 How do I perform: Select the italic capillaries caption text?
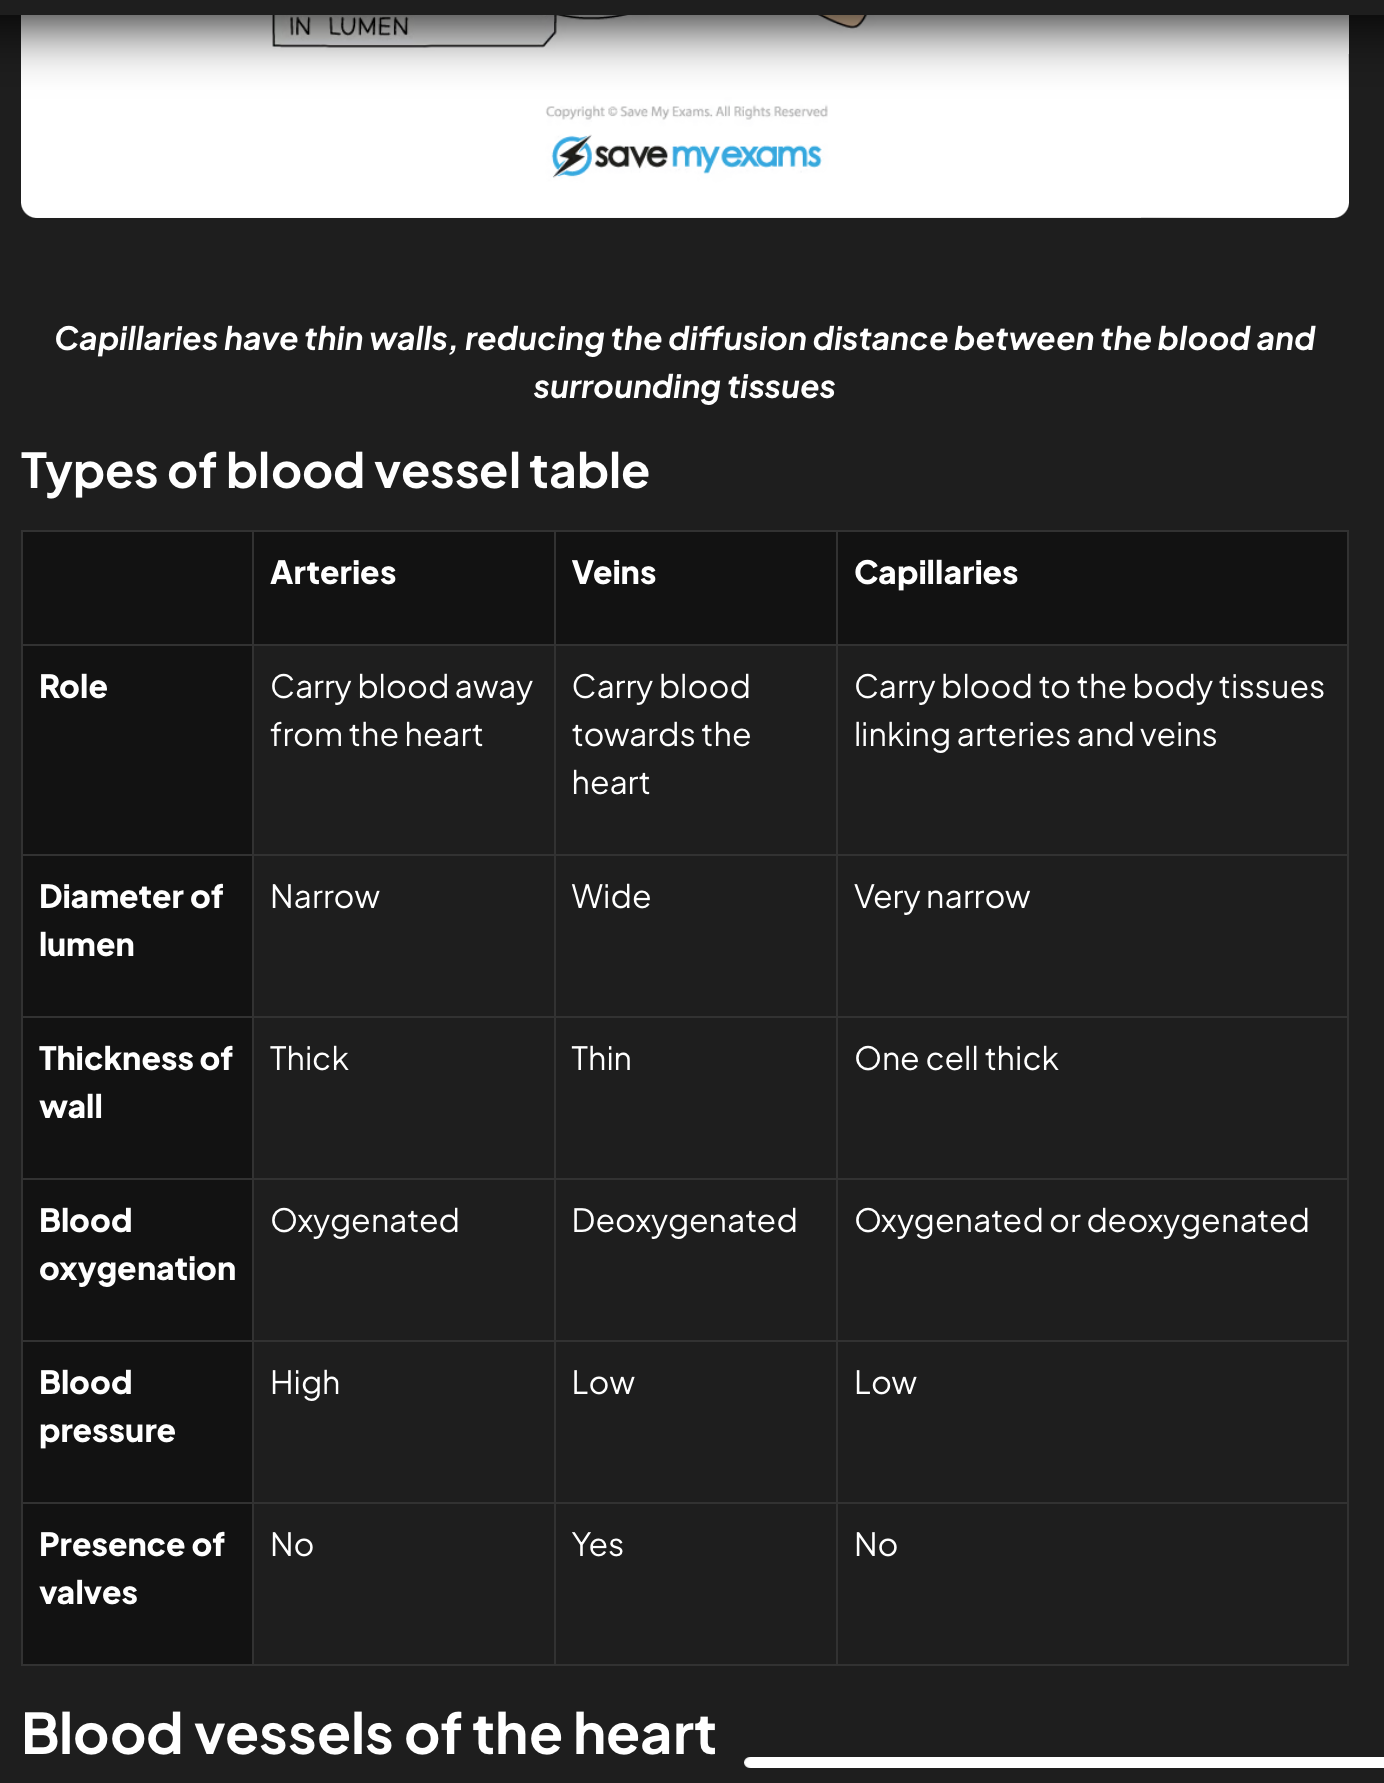[x=684, y=362]
